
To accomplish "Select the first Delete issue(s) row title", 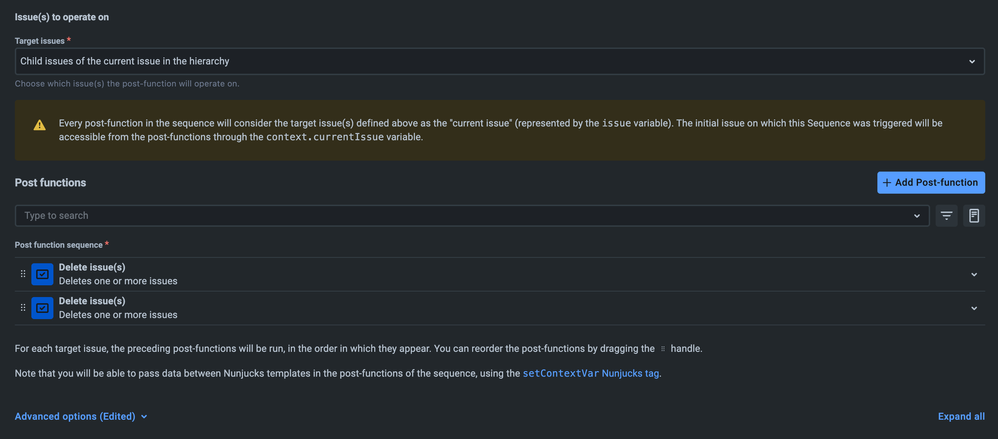I will click(92, 267).
